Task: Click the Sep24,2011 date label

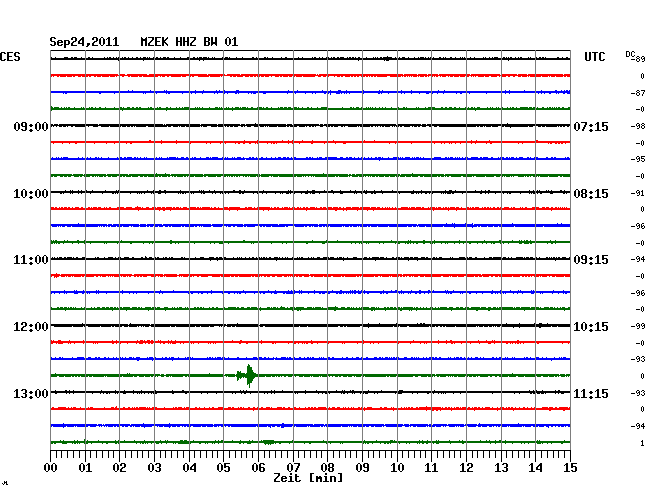Action: [x=84, y=42]
